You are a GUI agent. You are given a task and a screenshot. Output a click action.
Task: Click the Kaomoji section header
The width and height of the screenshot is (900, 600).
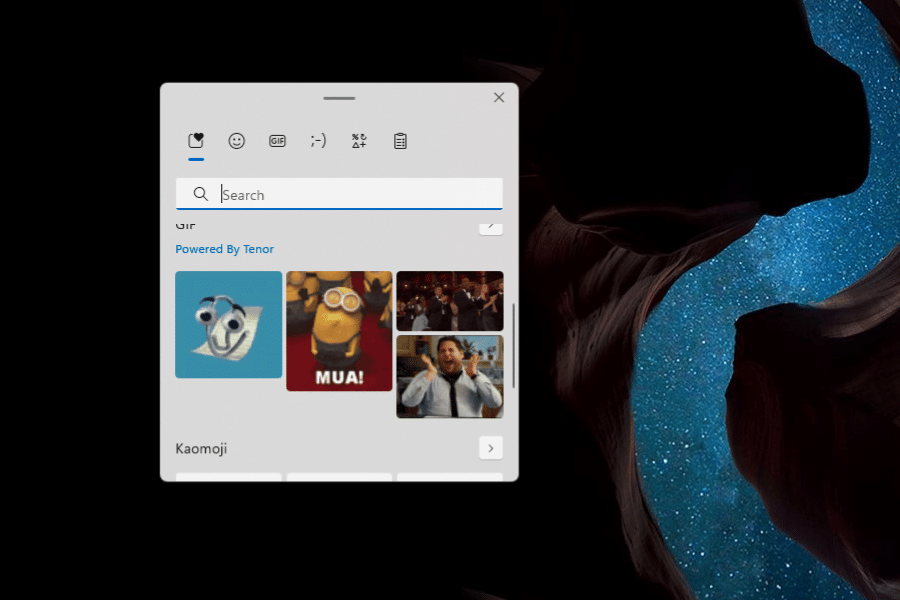tap(202, 448)
